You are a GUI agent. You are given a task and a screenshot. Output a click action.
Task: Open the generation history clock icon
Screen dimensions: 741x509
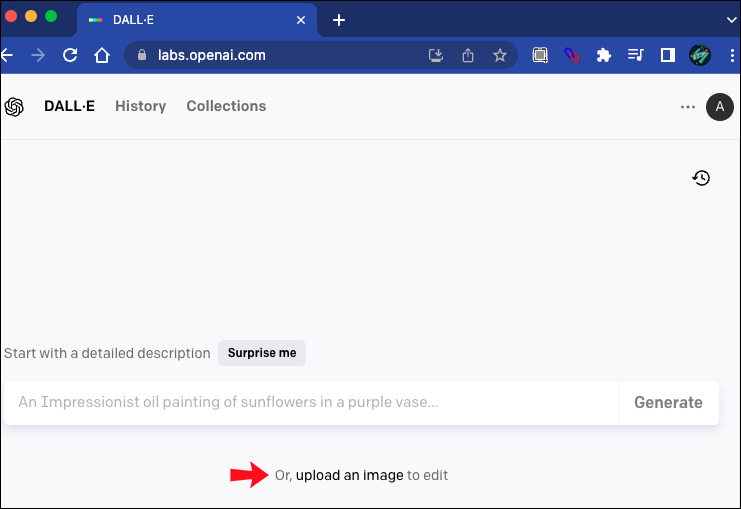tap(701, 178)
